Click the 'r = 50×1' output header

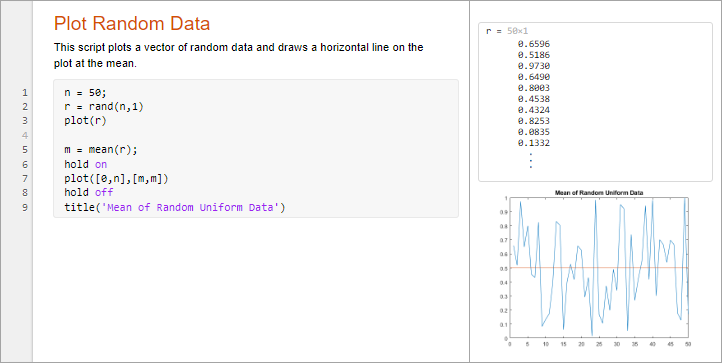click(507, 31)
